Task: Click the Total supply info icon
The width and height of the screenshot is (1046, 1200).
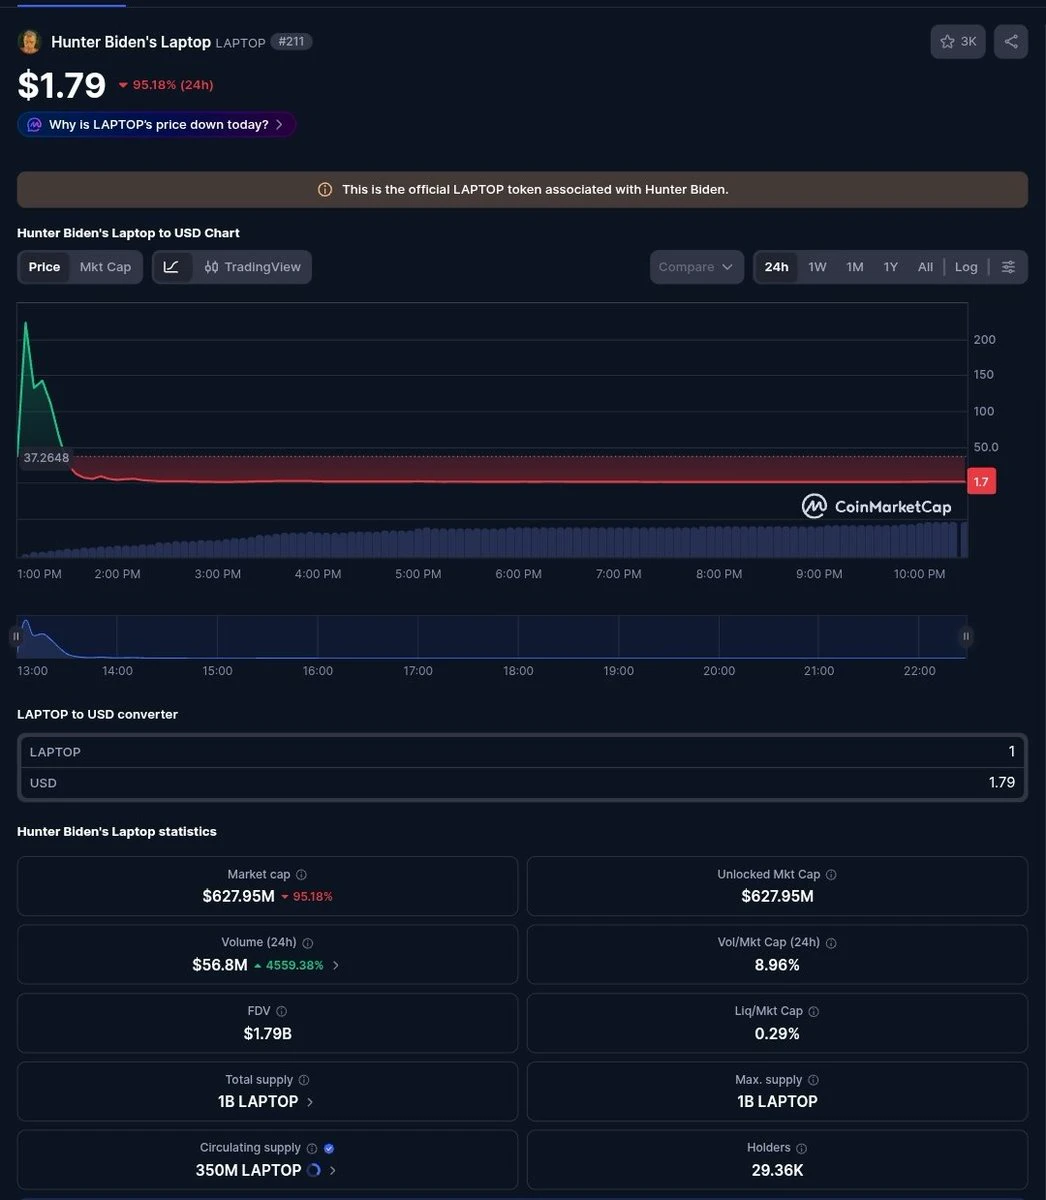Action: [304, 1080]
